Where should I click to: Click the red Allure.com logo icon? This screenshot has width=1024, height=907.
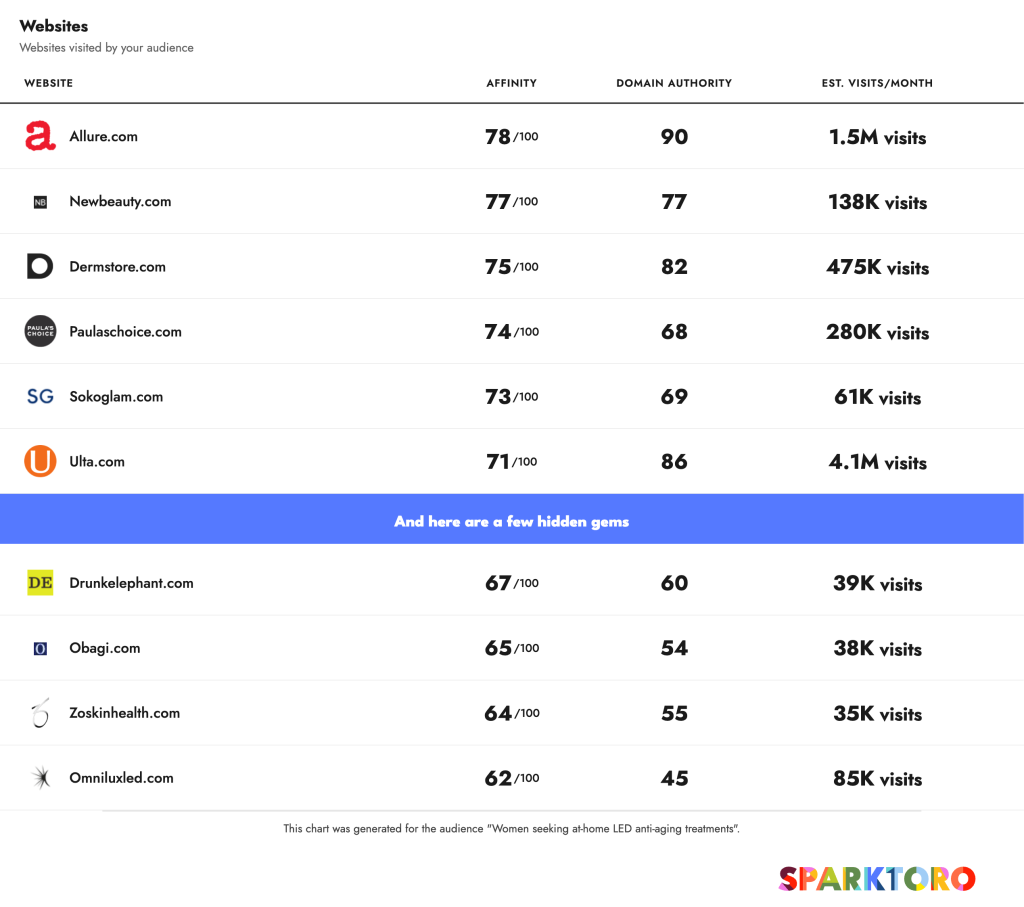(x=40, y=136)
